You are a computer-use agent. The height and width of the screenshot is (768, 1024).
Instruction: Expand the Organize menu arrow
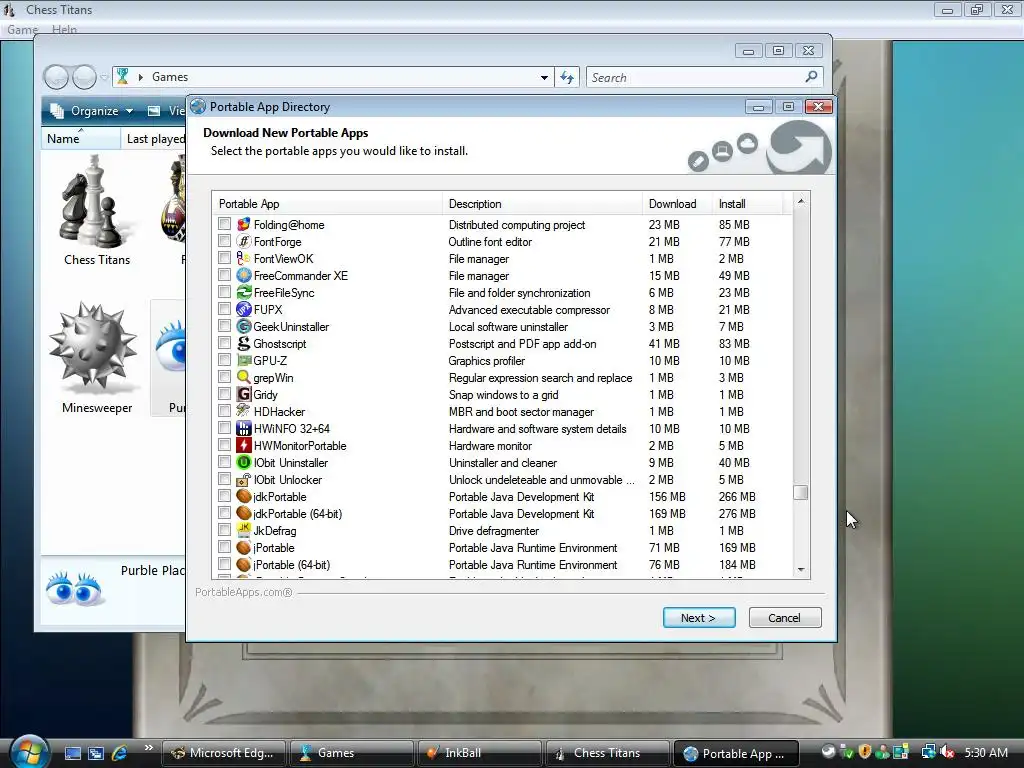(129, 111)
